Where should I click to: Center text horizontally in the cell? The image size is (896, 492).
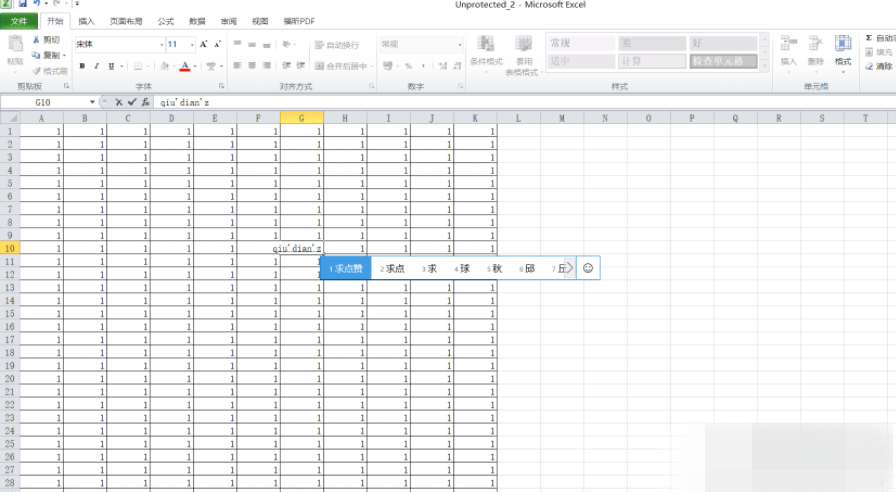tap(252, 66)
